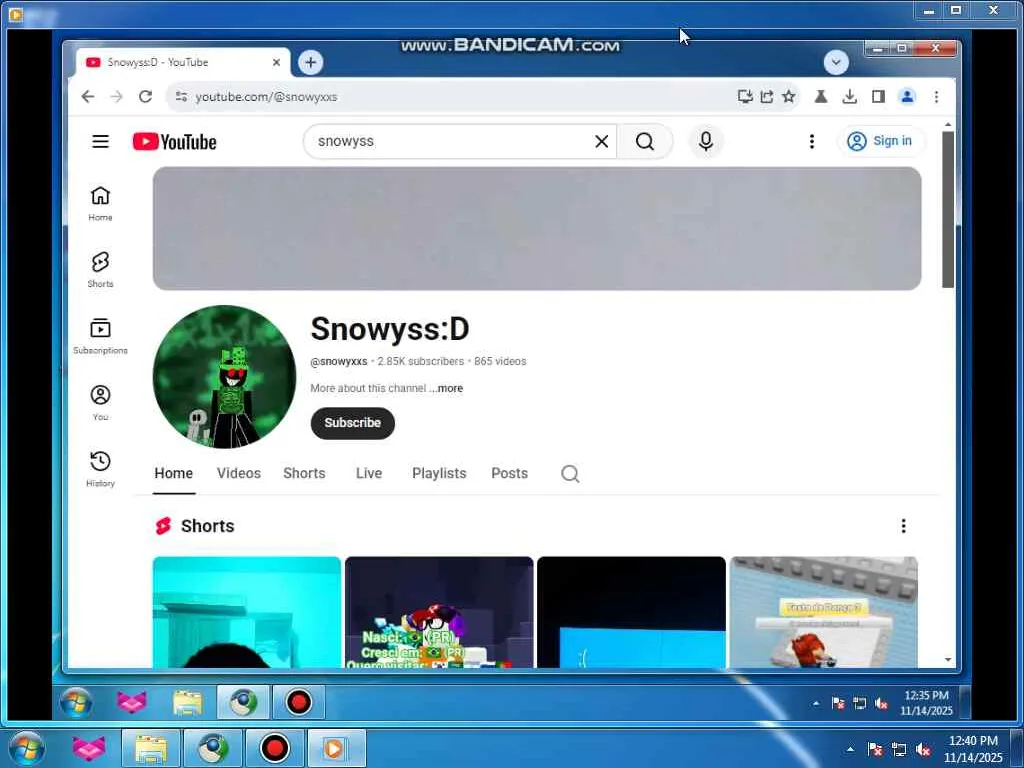Click the page vertical scrollbar thumb
The height and width of the screenshot is (768, 1024).
pyautogui.click(x=948, y=209)
